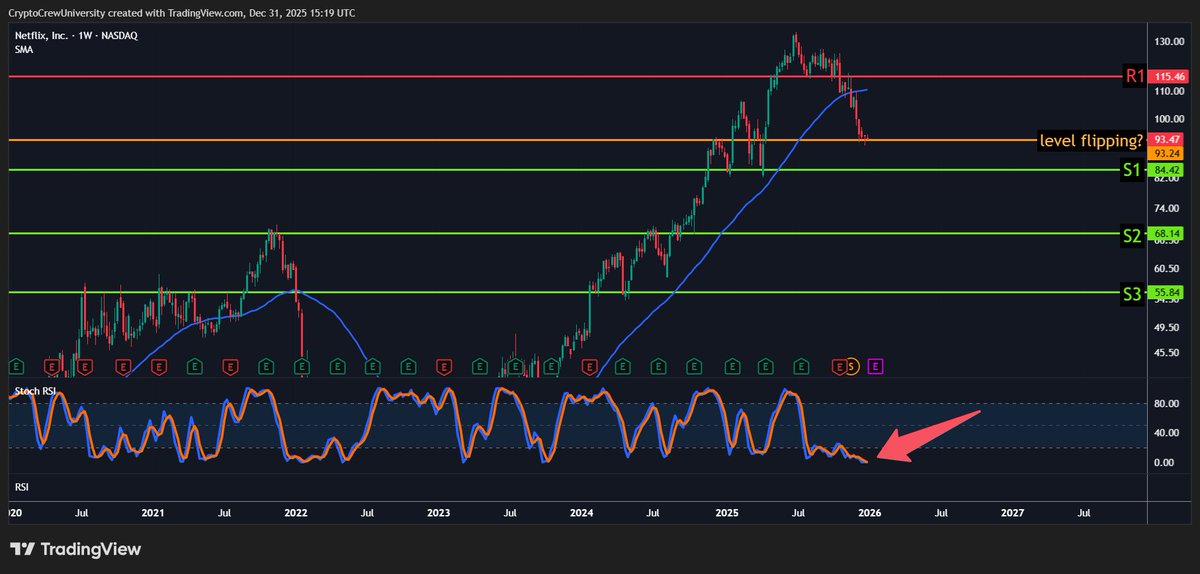
Task: Click the 'level flipping?' annotation text
Action: [x=1092, y=141]
